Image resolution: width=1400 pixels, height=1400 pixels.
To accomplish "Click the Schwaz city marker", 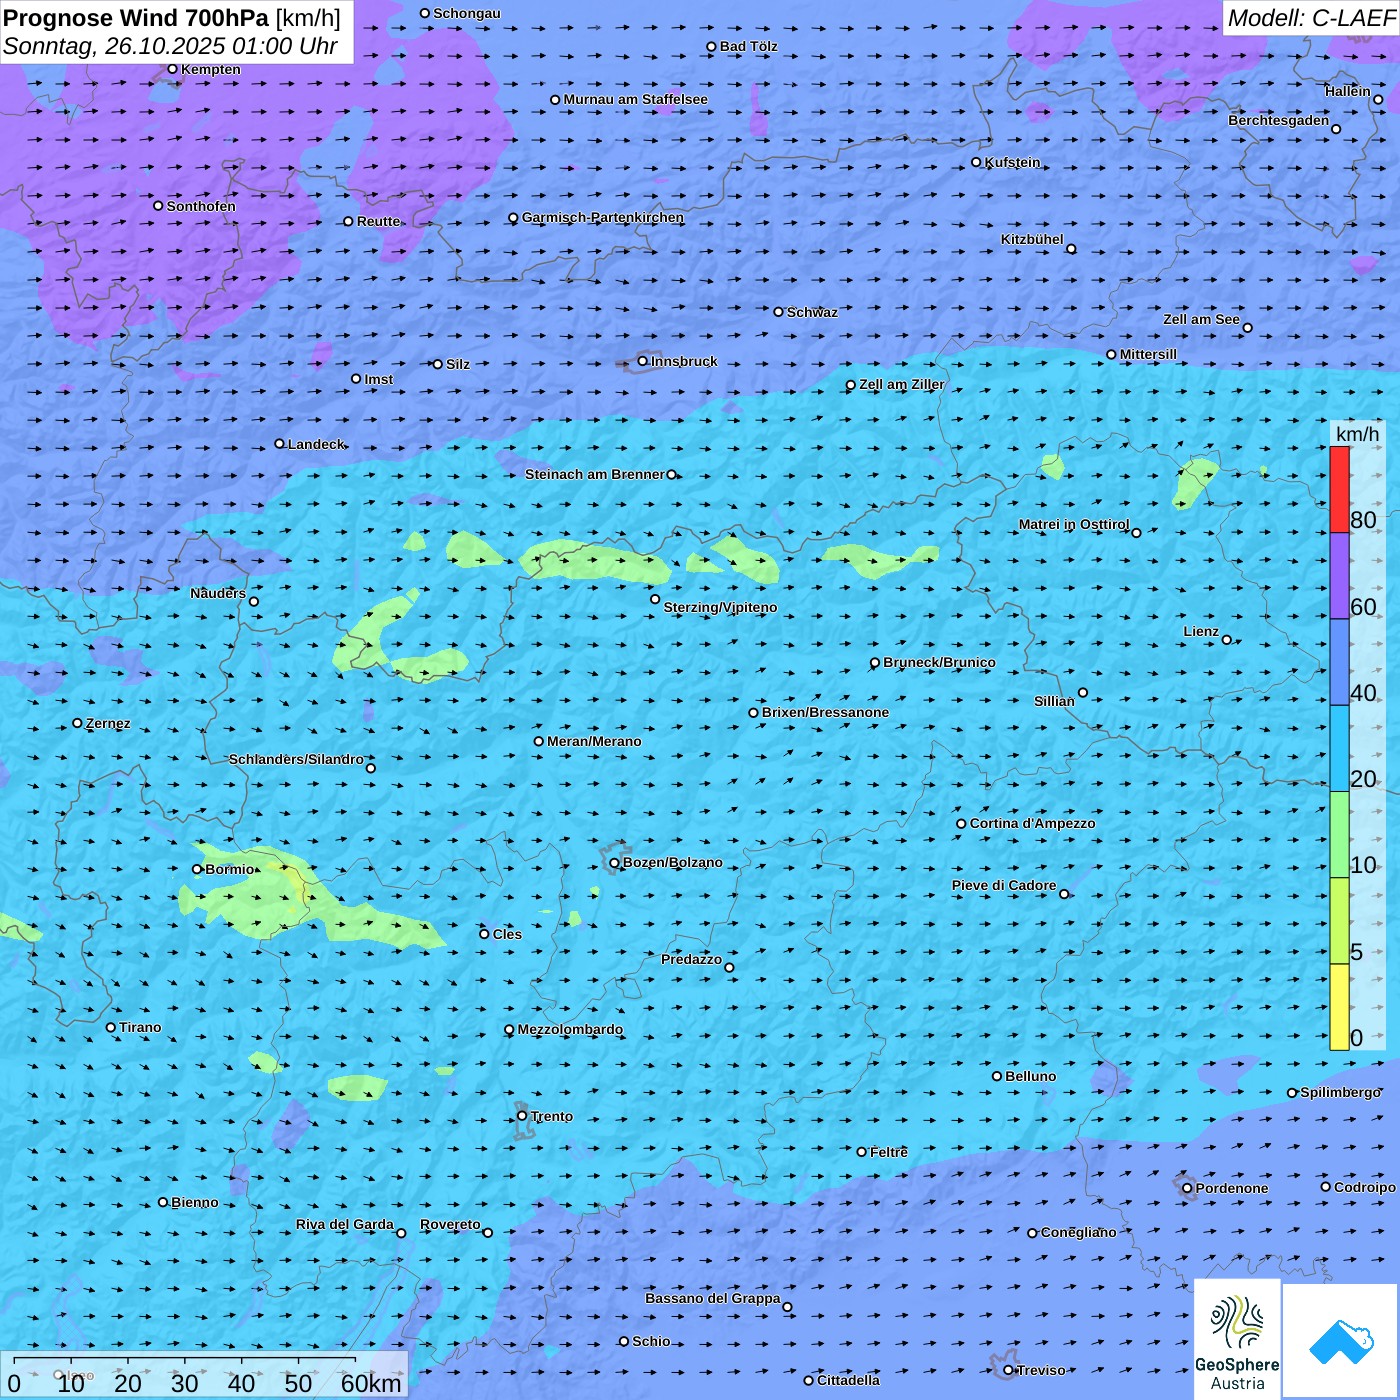I will [779, 312].
